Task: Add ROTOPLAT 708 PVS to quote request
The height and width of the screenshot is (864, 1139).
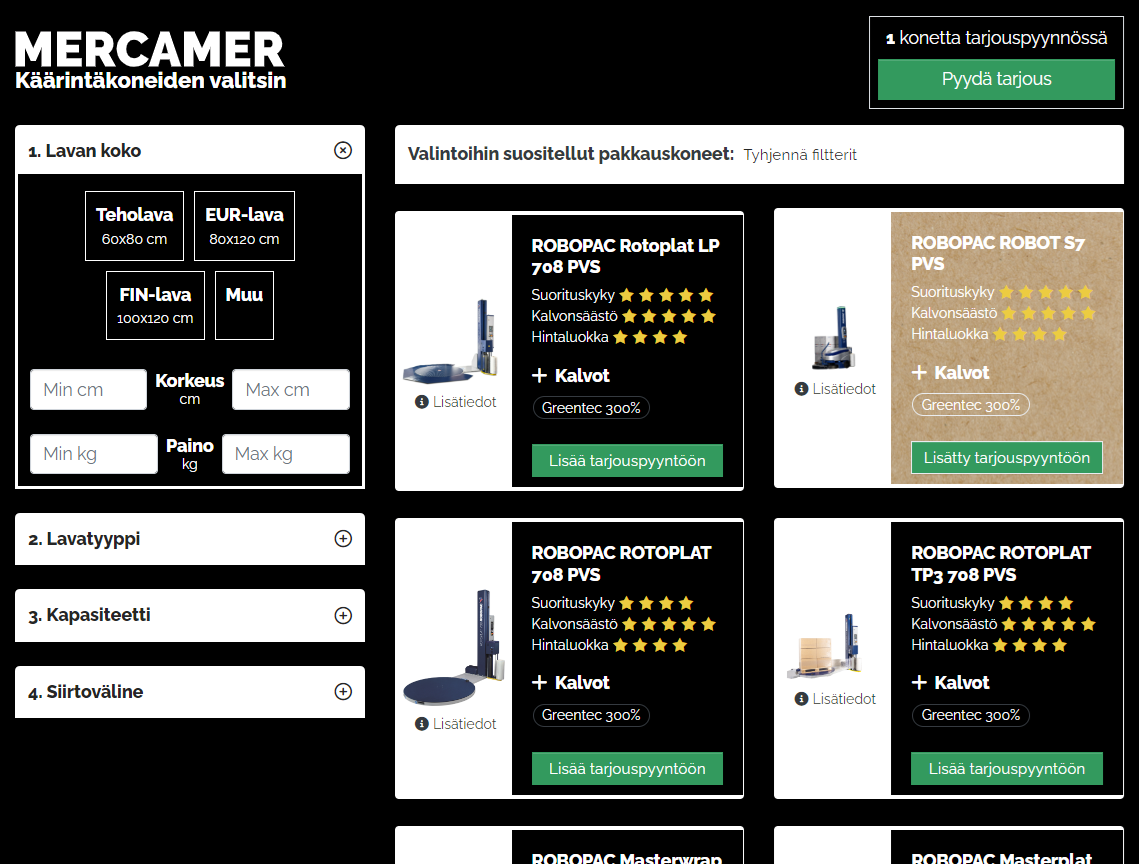Action: click(x=627, y=769)
